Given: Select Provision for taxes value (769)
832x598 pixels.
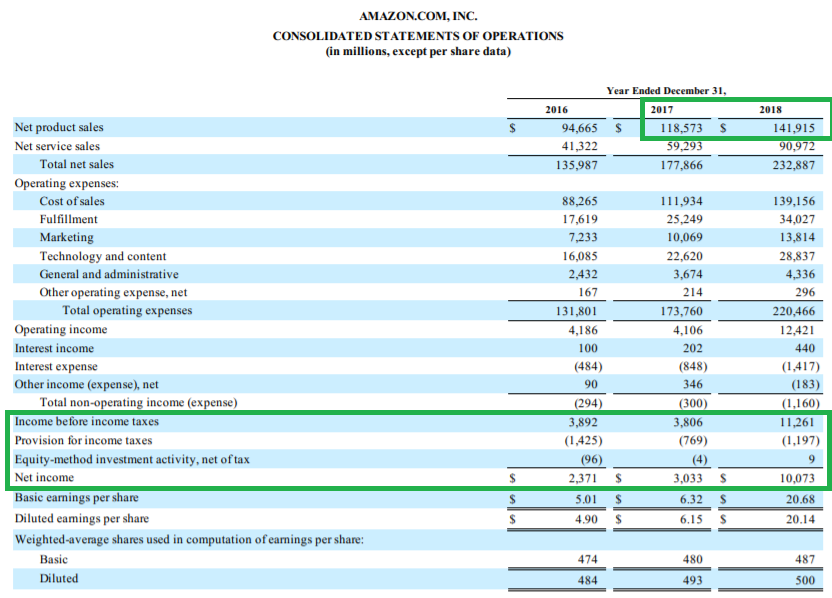Looking at the screenshot, I should point(693,440).
